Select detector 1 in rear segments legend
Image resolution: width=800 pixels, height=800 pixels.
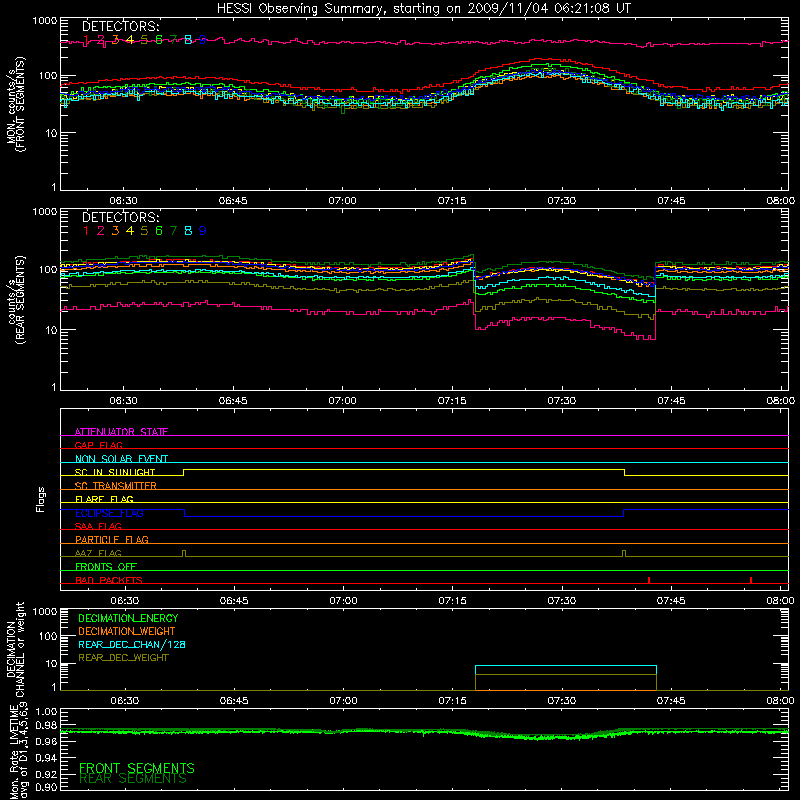86,231
